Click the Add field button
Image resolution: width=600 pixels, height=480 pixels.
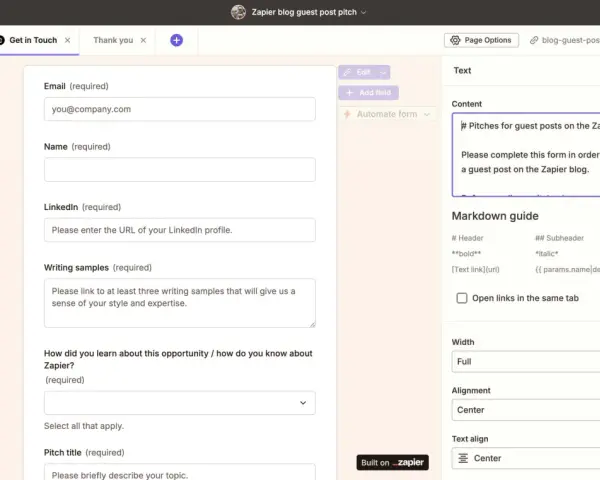point(368,93)
